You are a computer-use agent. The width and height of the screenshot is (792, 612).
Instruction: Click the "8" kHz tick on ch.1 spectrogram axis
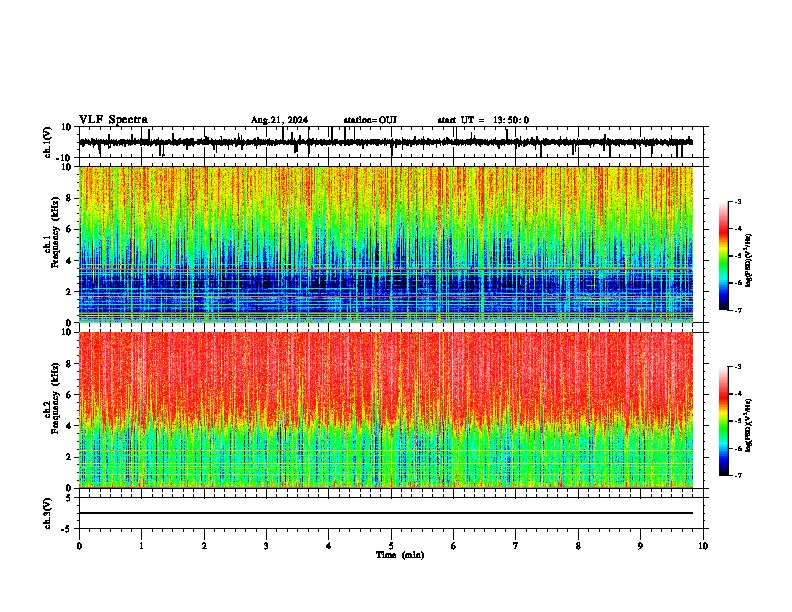coord(69,198)
